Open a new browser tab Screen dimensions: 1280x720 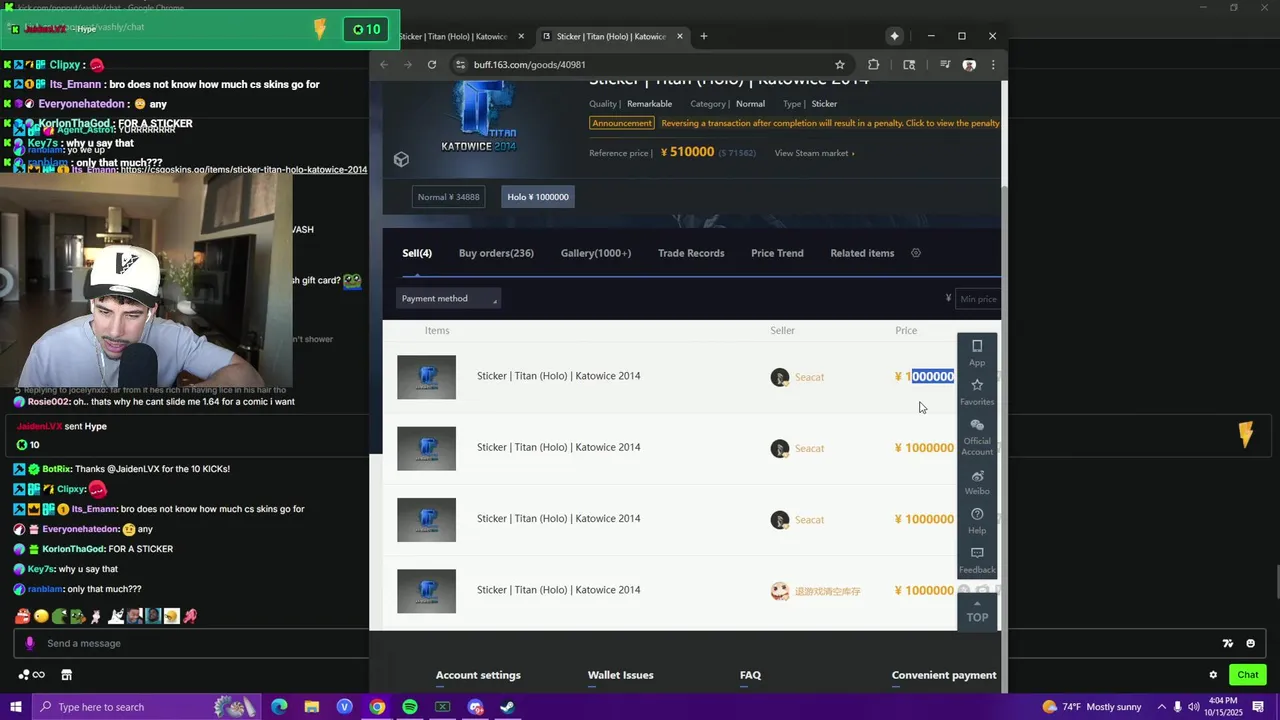pos(704,37)
